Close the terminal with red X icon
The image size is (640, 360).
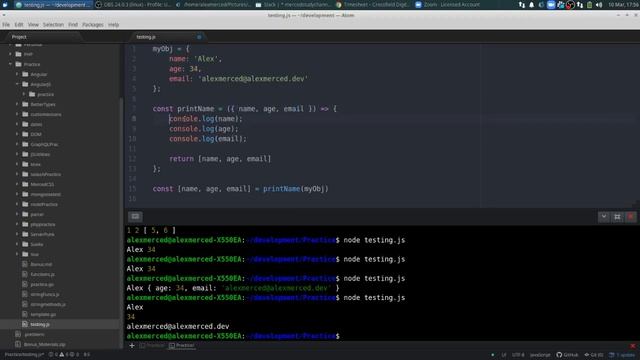(631, 216)
